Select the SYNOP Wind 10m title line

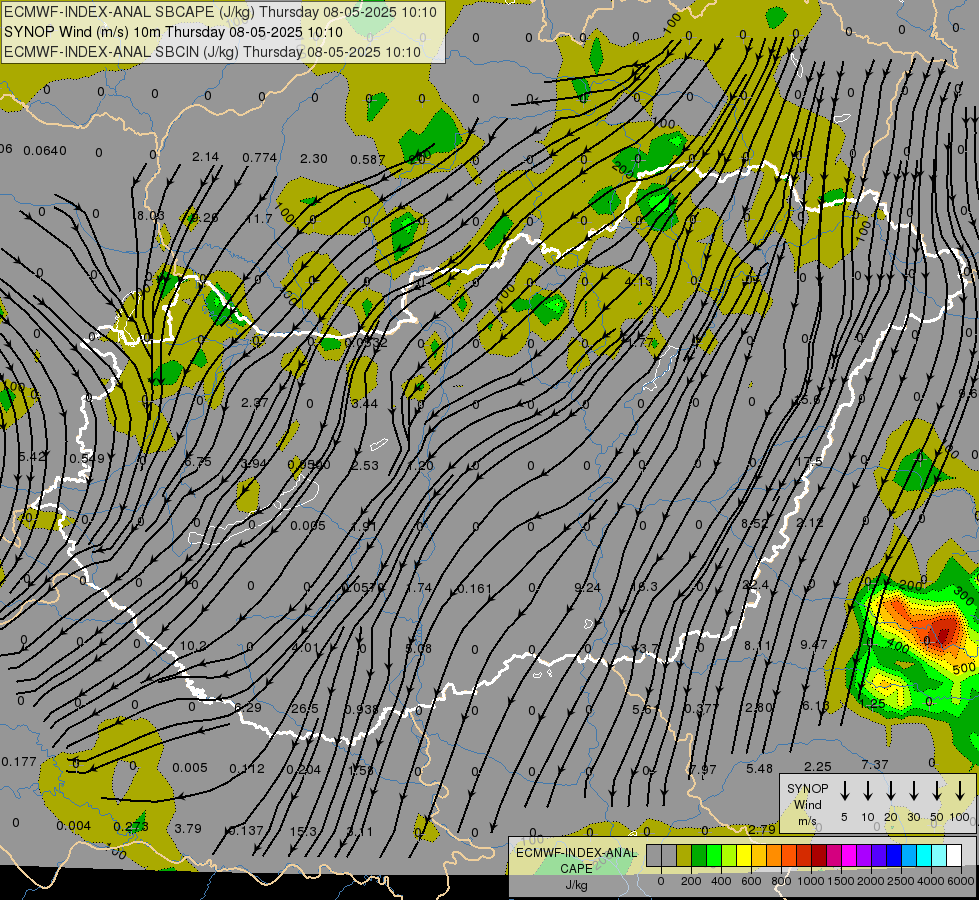tap(174, 32)
